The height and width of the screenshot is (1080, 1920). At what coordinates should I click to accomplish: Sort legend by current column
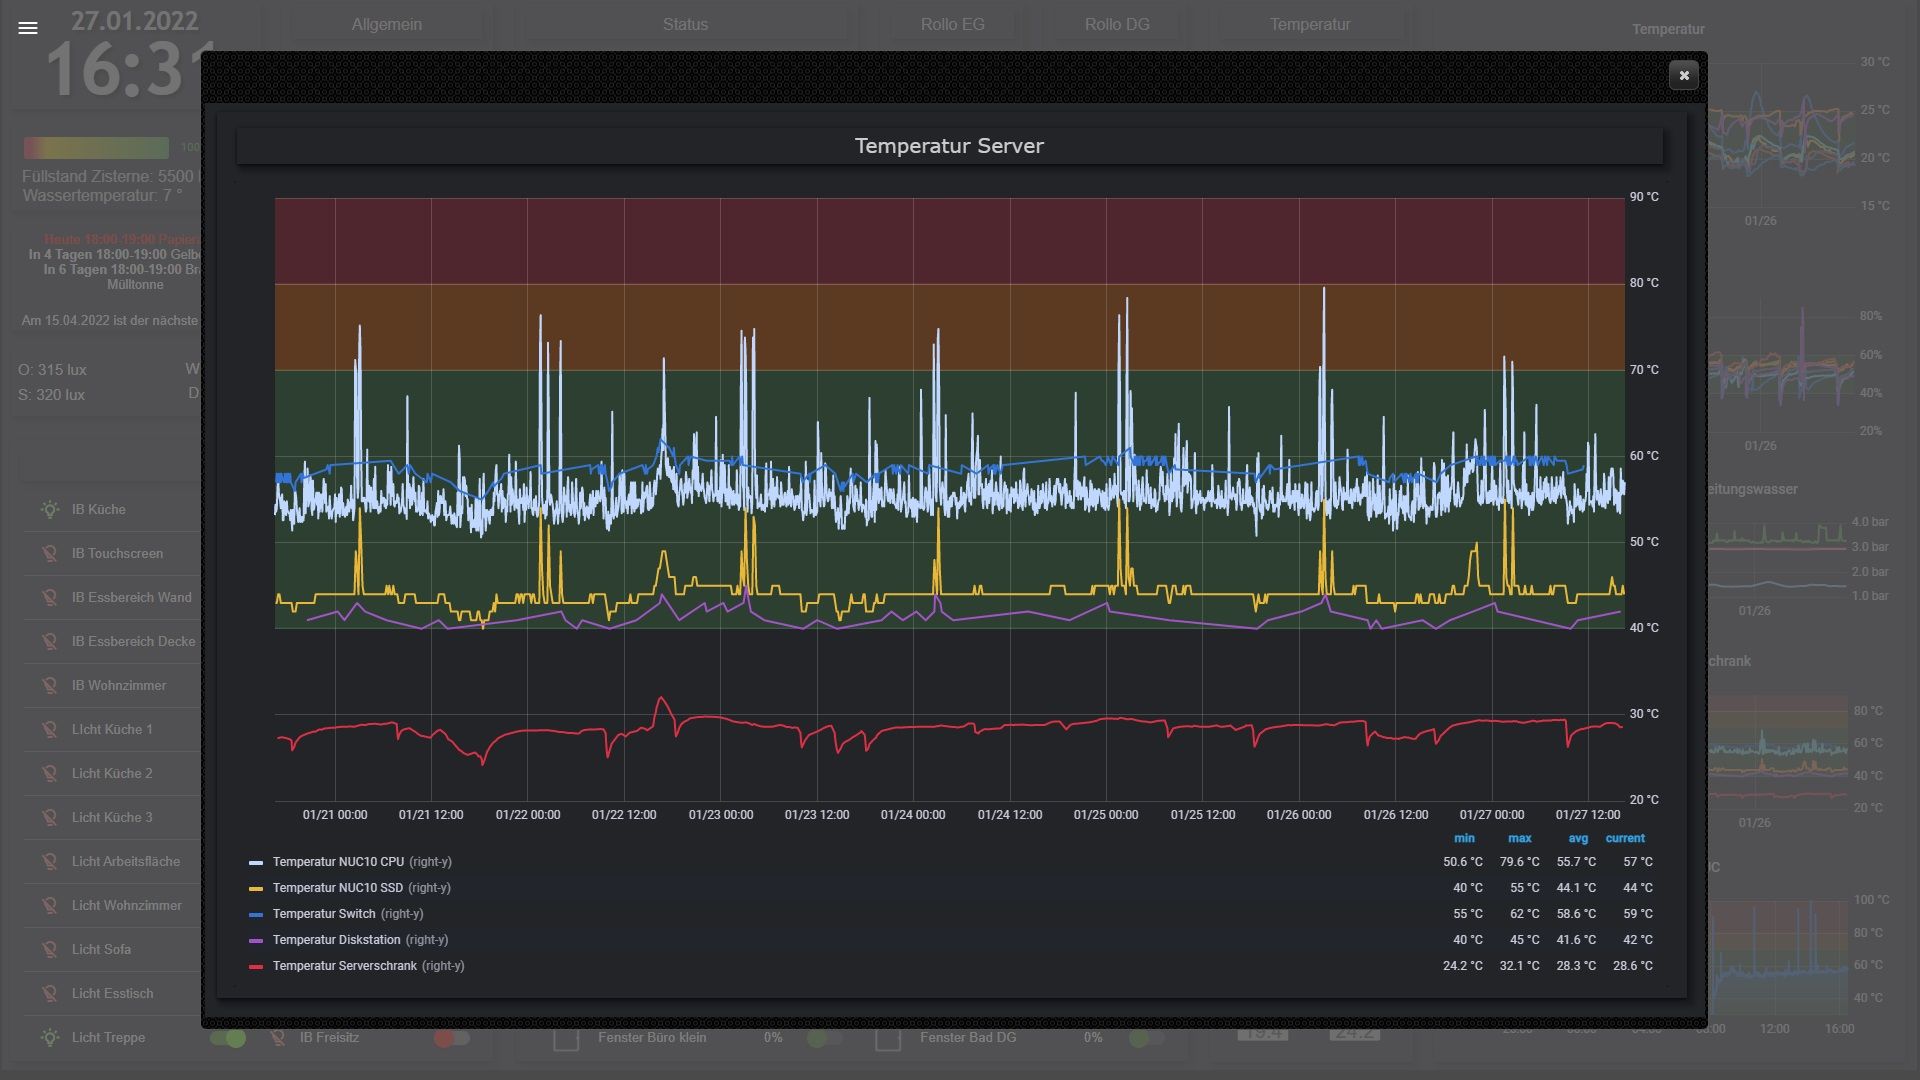(x=1625, y=838)
